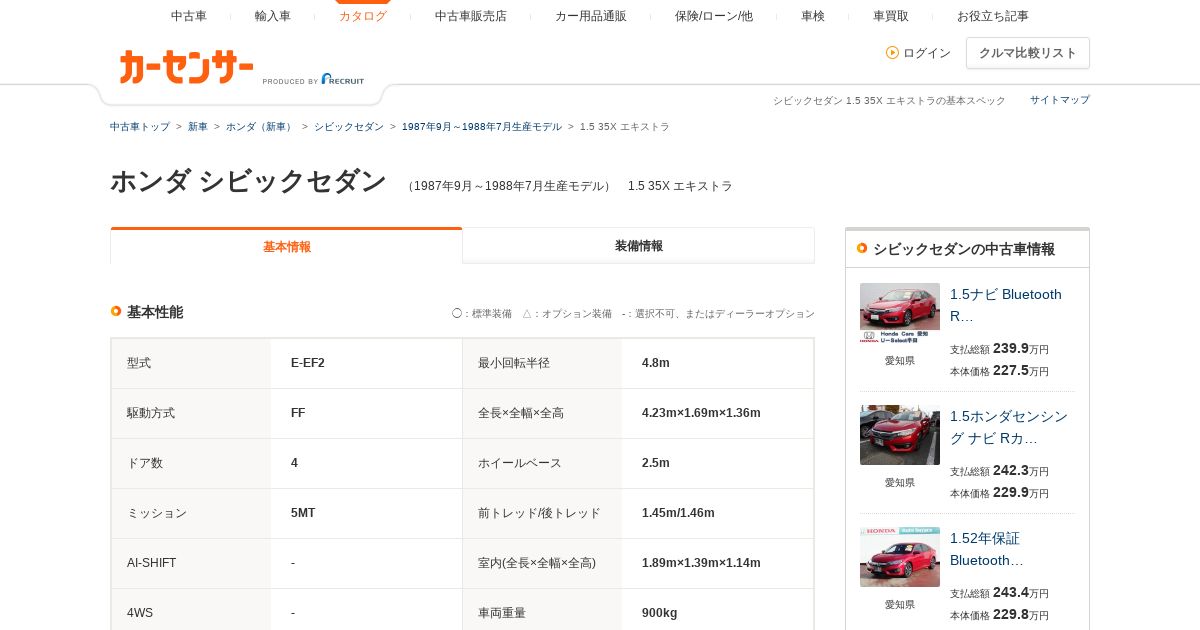This screenshot has width=1200, height=630.
Task: Click the 5MT transmission value
Action: tap(303, 513)
